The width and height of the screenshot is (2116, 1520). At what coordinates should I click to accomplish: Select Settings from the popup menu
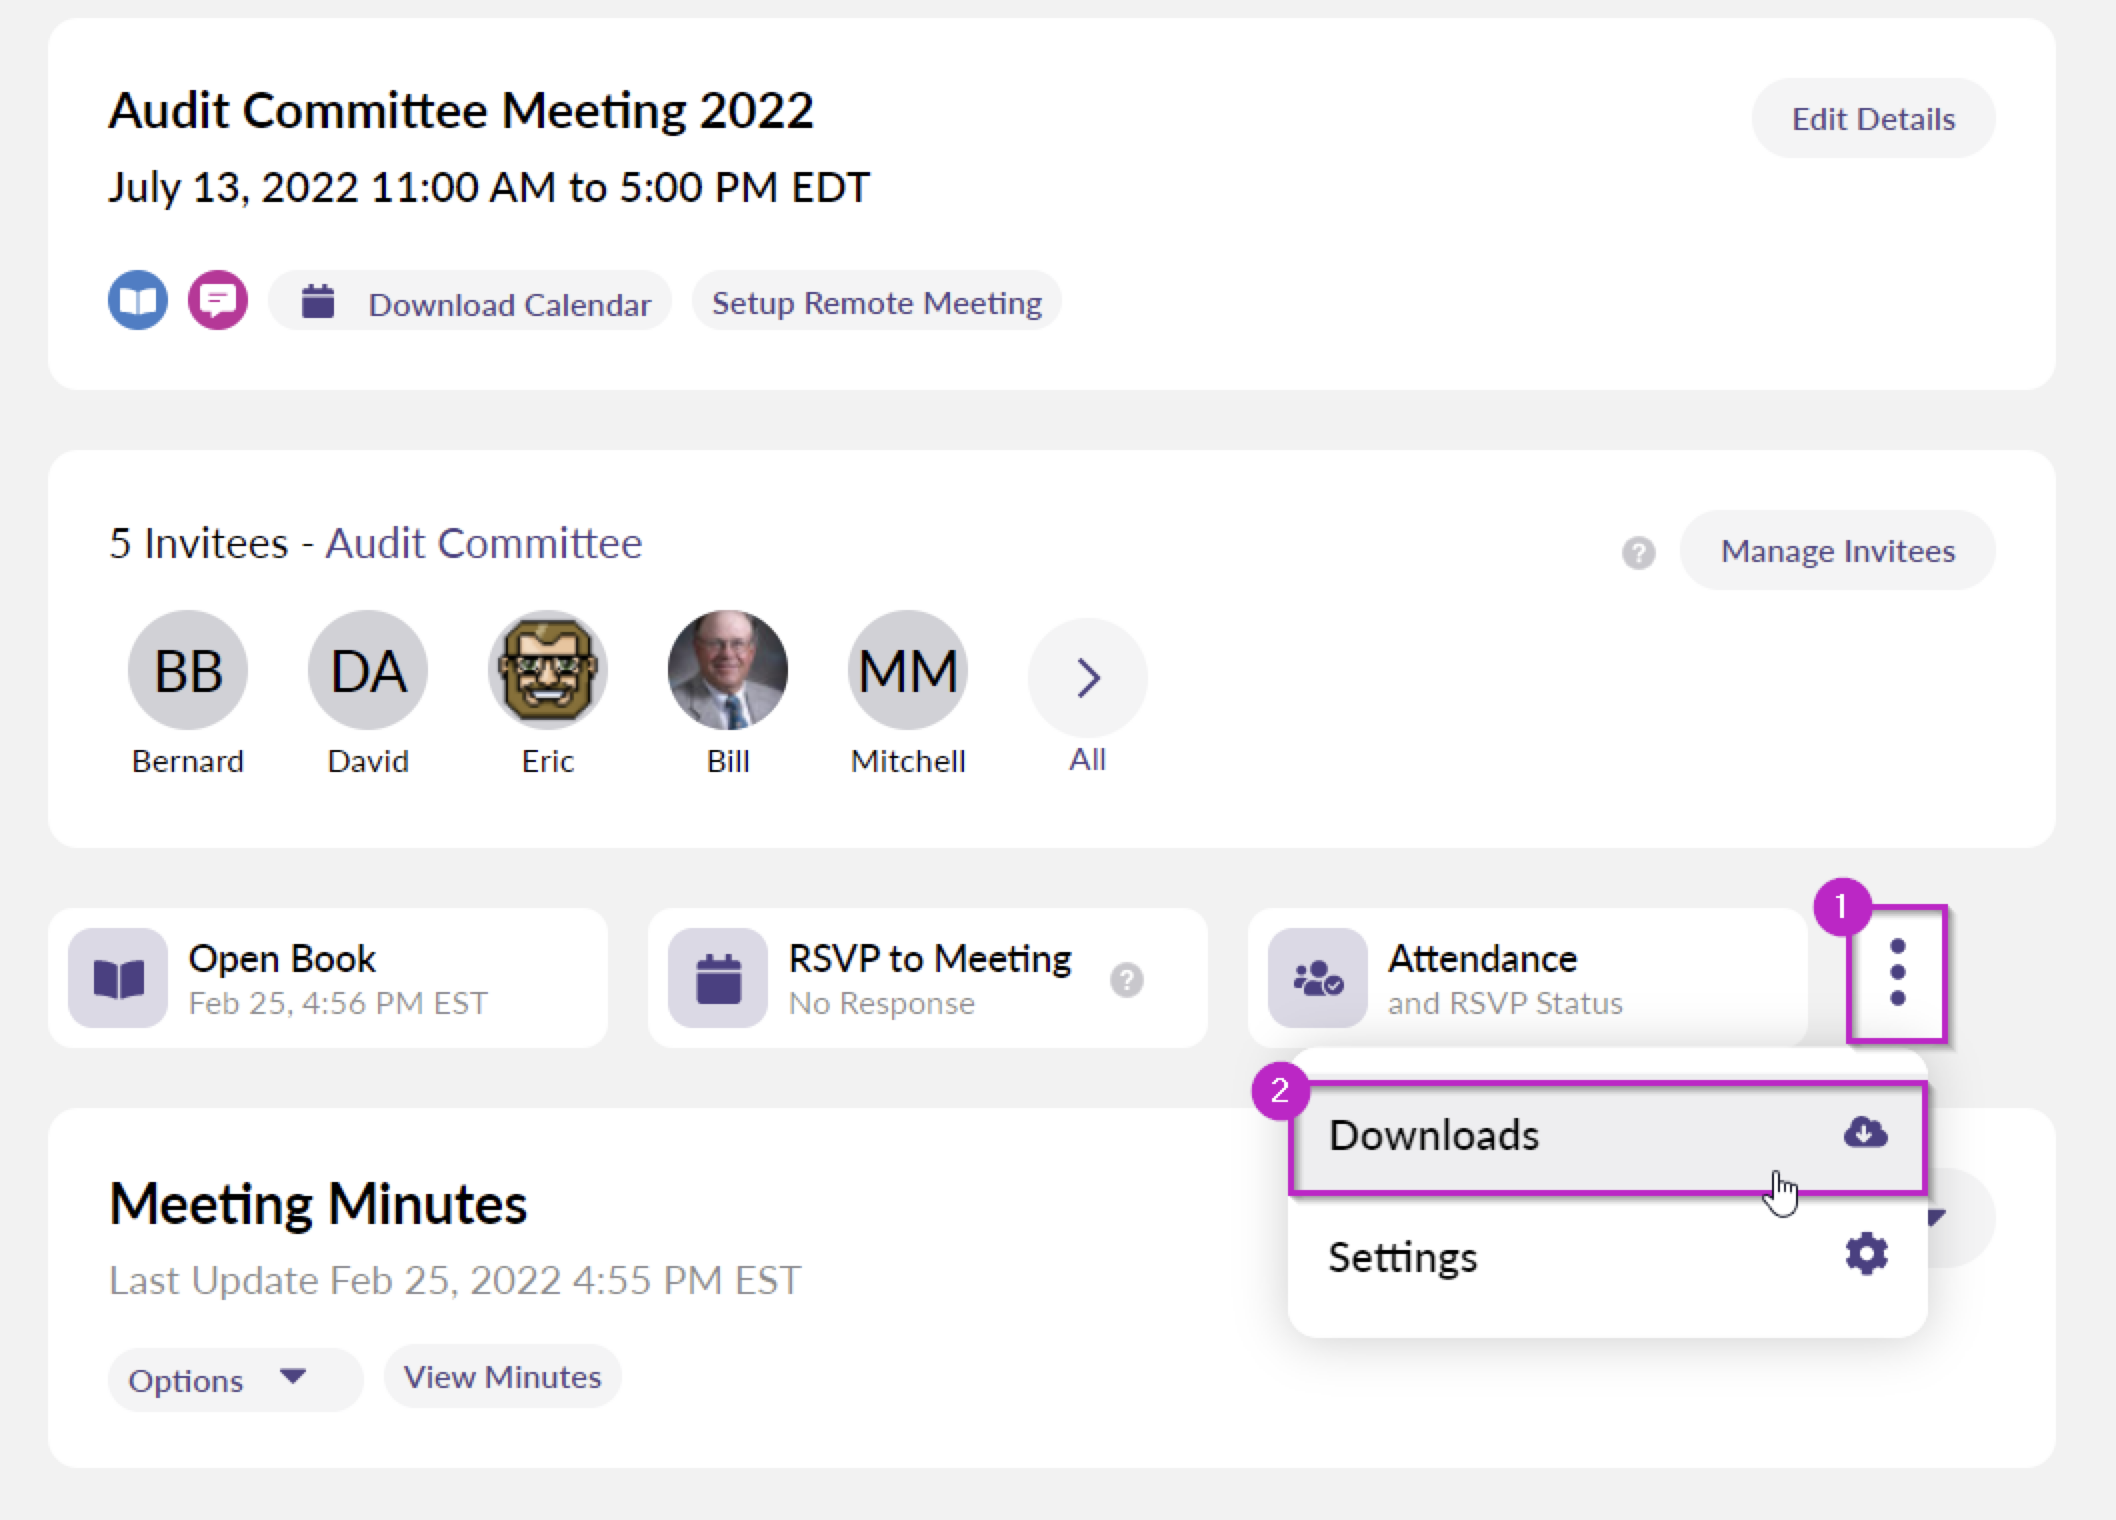(x=1607, y=1257)
